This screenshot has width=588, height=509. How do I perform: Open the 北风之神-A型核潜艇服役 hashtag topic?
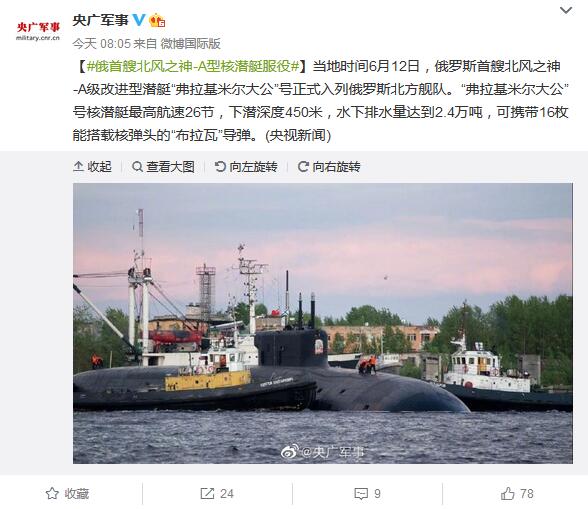[193, 66]
